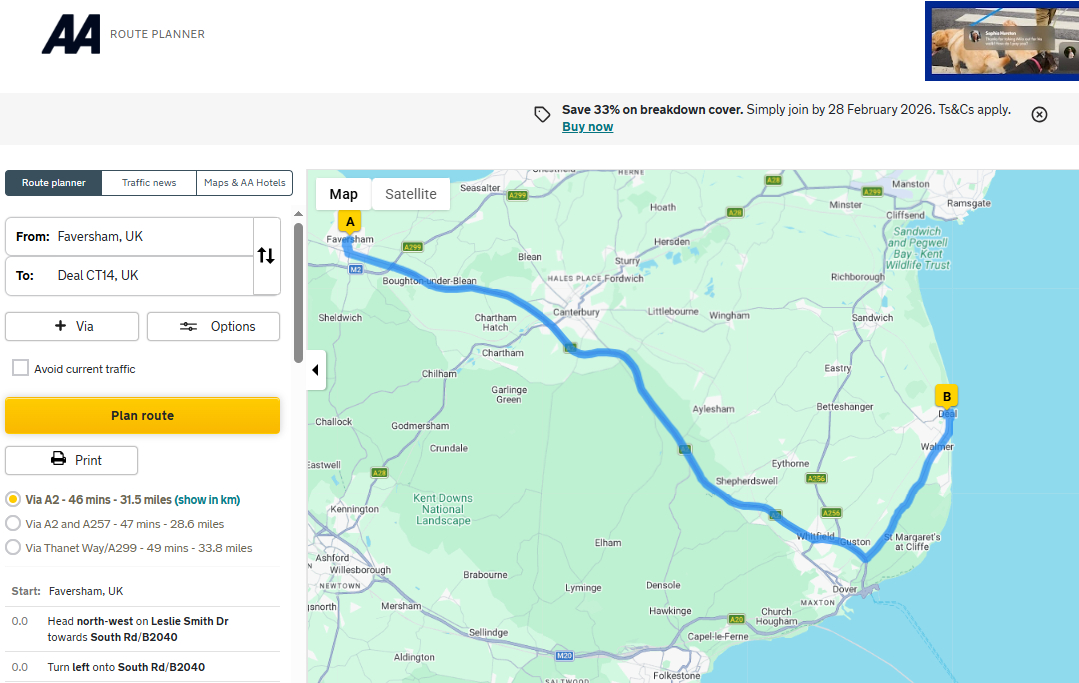The image size is (1079, 683).
Task: Close the breakdown cover promo banner
Action: 1039,114
